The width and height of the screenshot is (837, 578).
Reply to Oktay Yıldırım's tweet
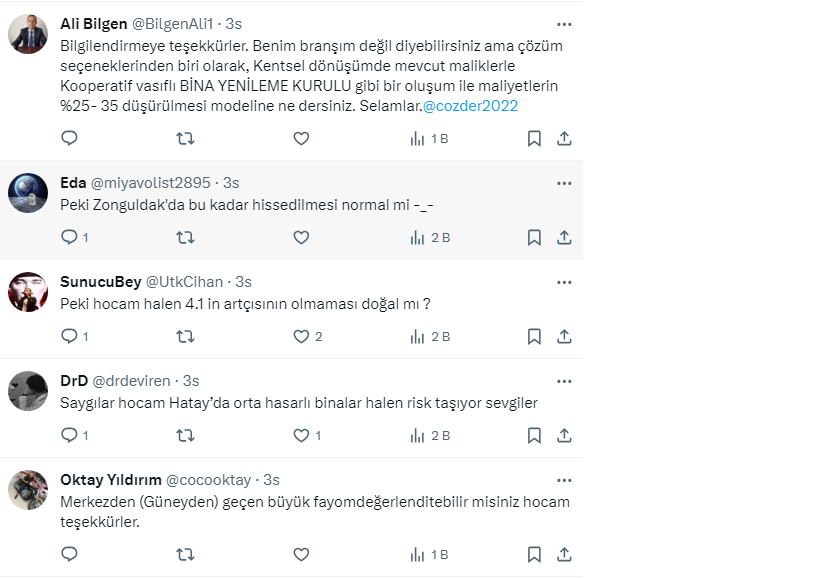69,554
